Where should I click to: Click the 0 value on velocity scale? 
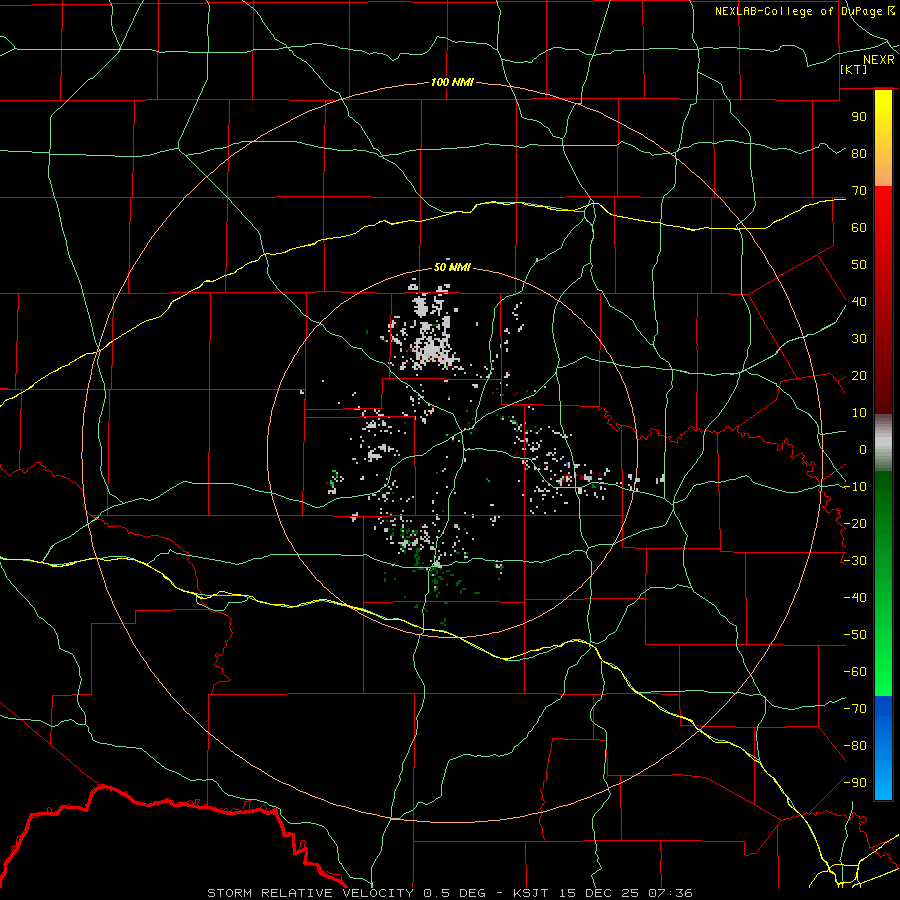click(863, 449)
